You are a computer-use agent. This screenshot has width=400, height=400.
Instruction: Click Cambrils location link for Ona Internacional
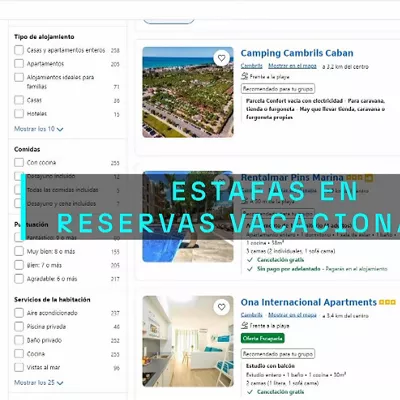click(252, 315)
